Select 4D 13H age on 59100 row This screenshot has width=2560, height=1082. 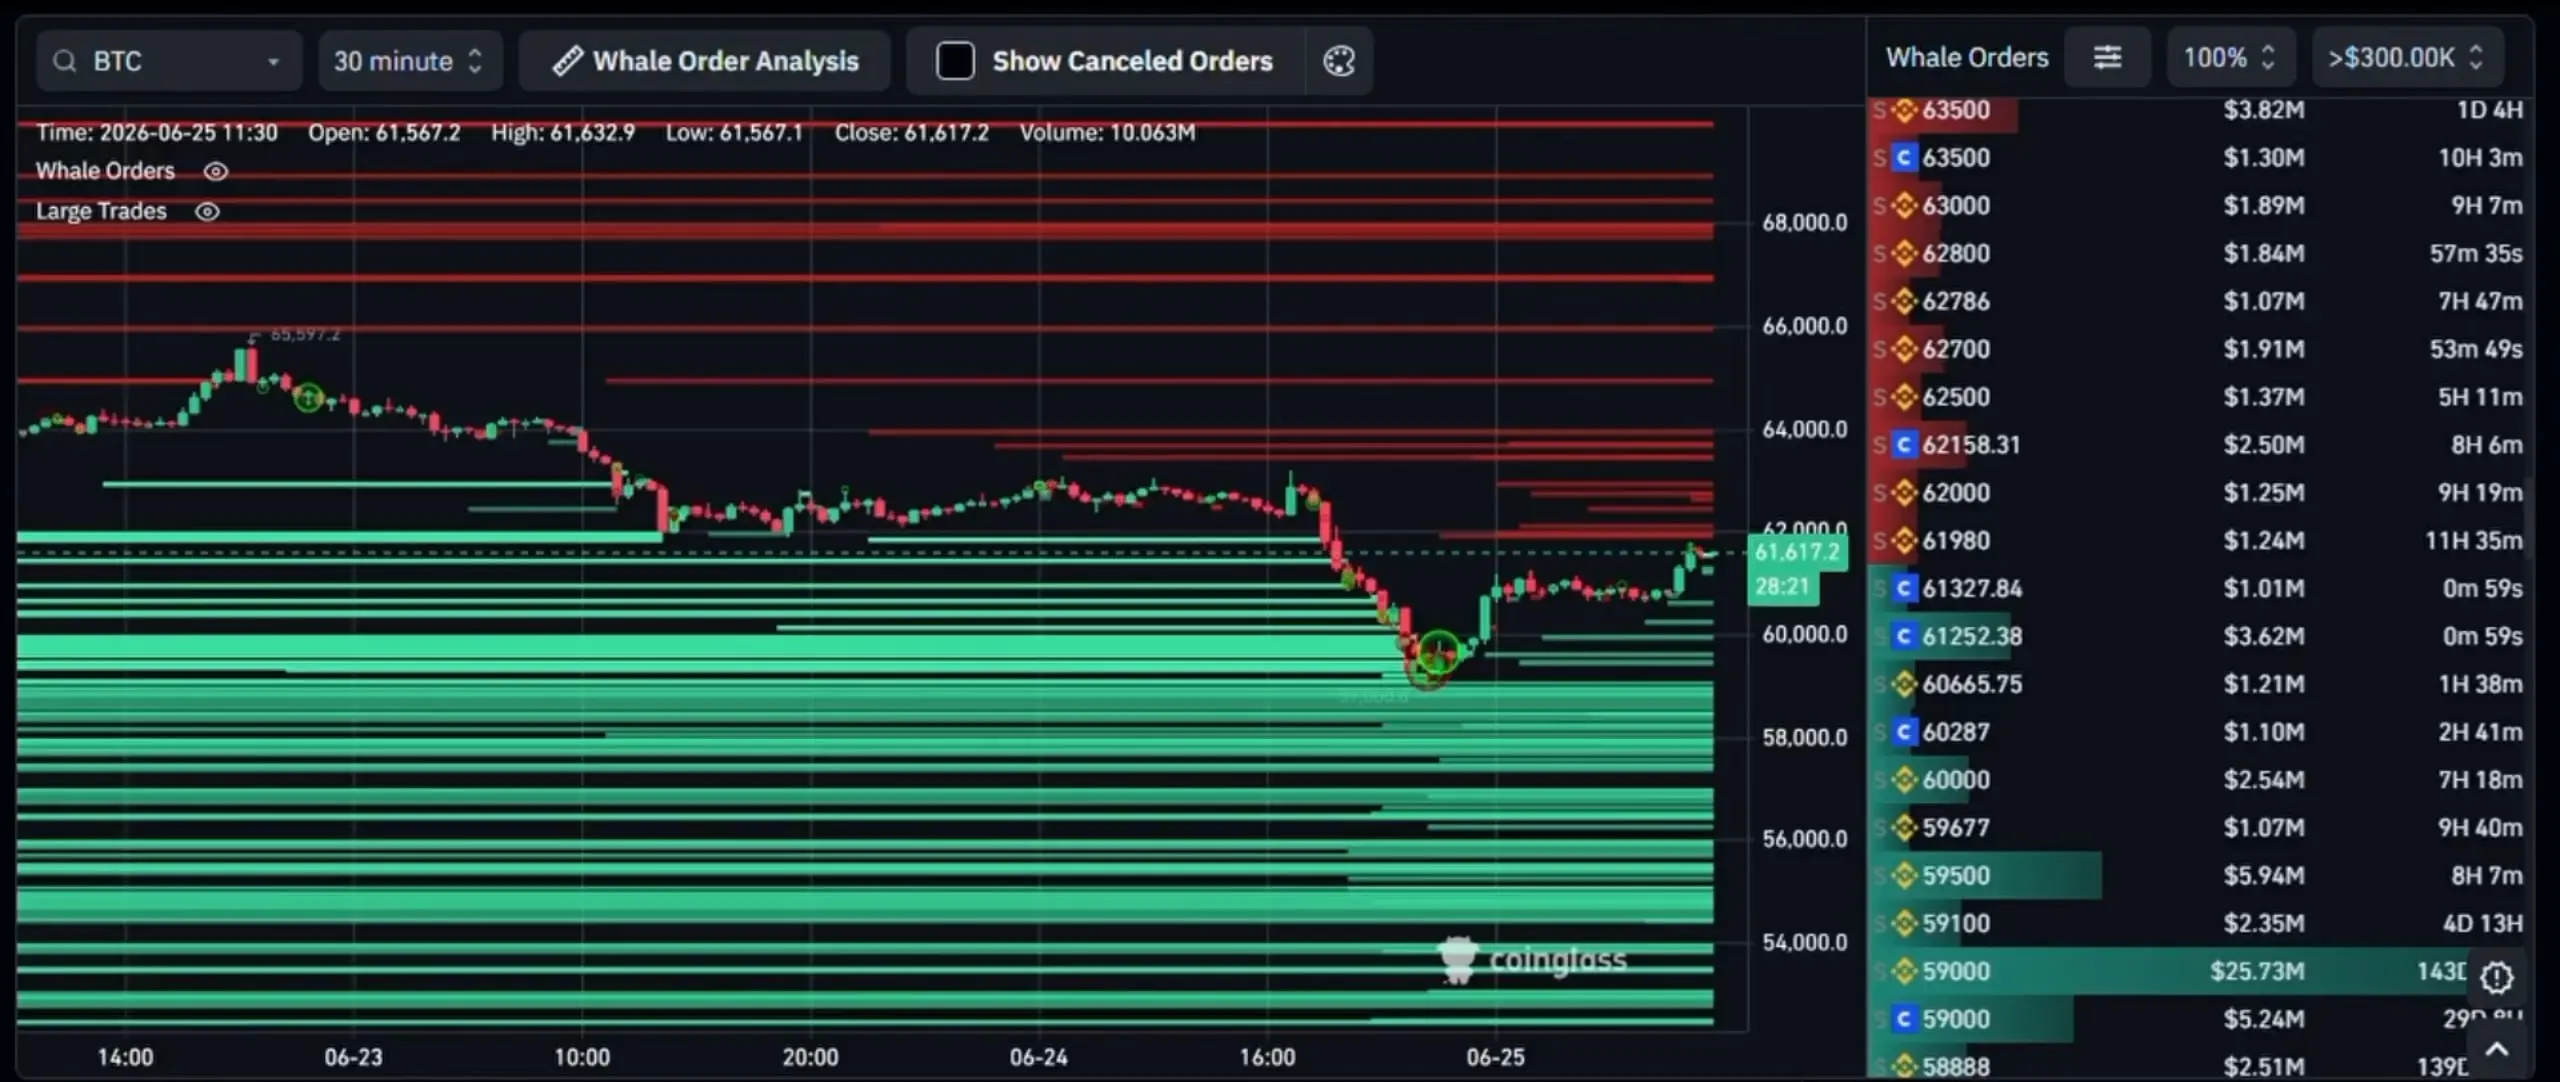pyautogui.click(x=2483, y=924)
